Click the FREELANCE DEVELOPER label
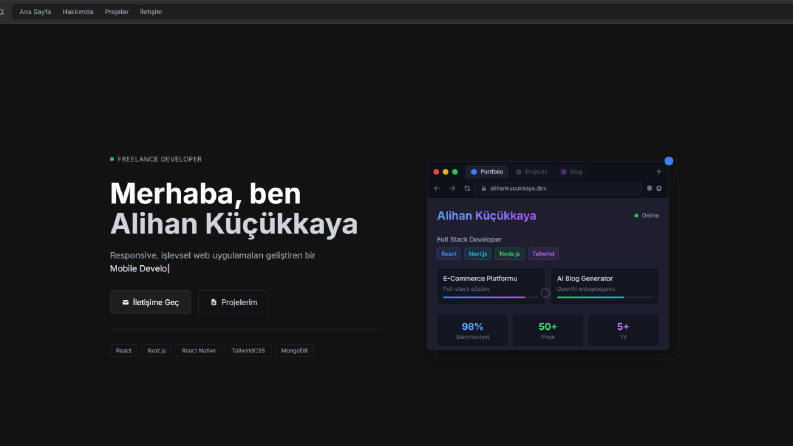This screenshot has width=793, height=446. click(159, 159)
